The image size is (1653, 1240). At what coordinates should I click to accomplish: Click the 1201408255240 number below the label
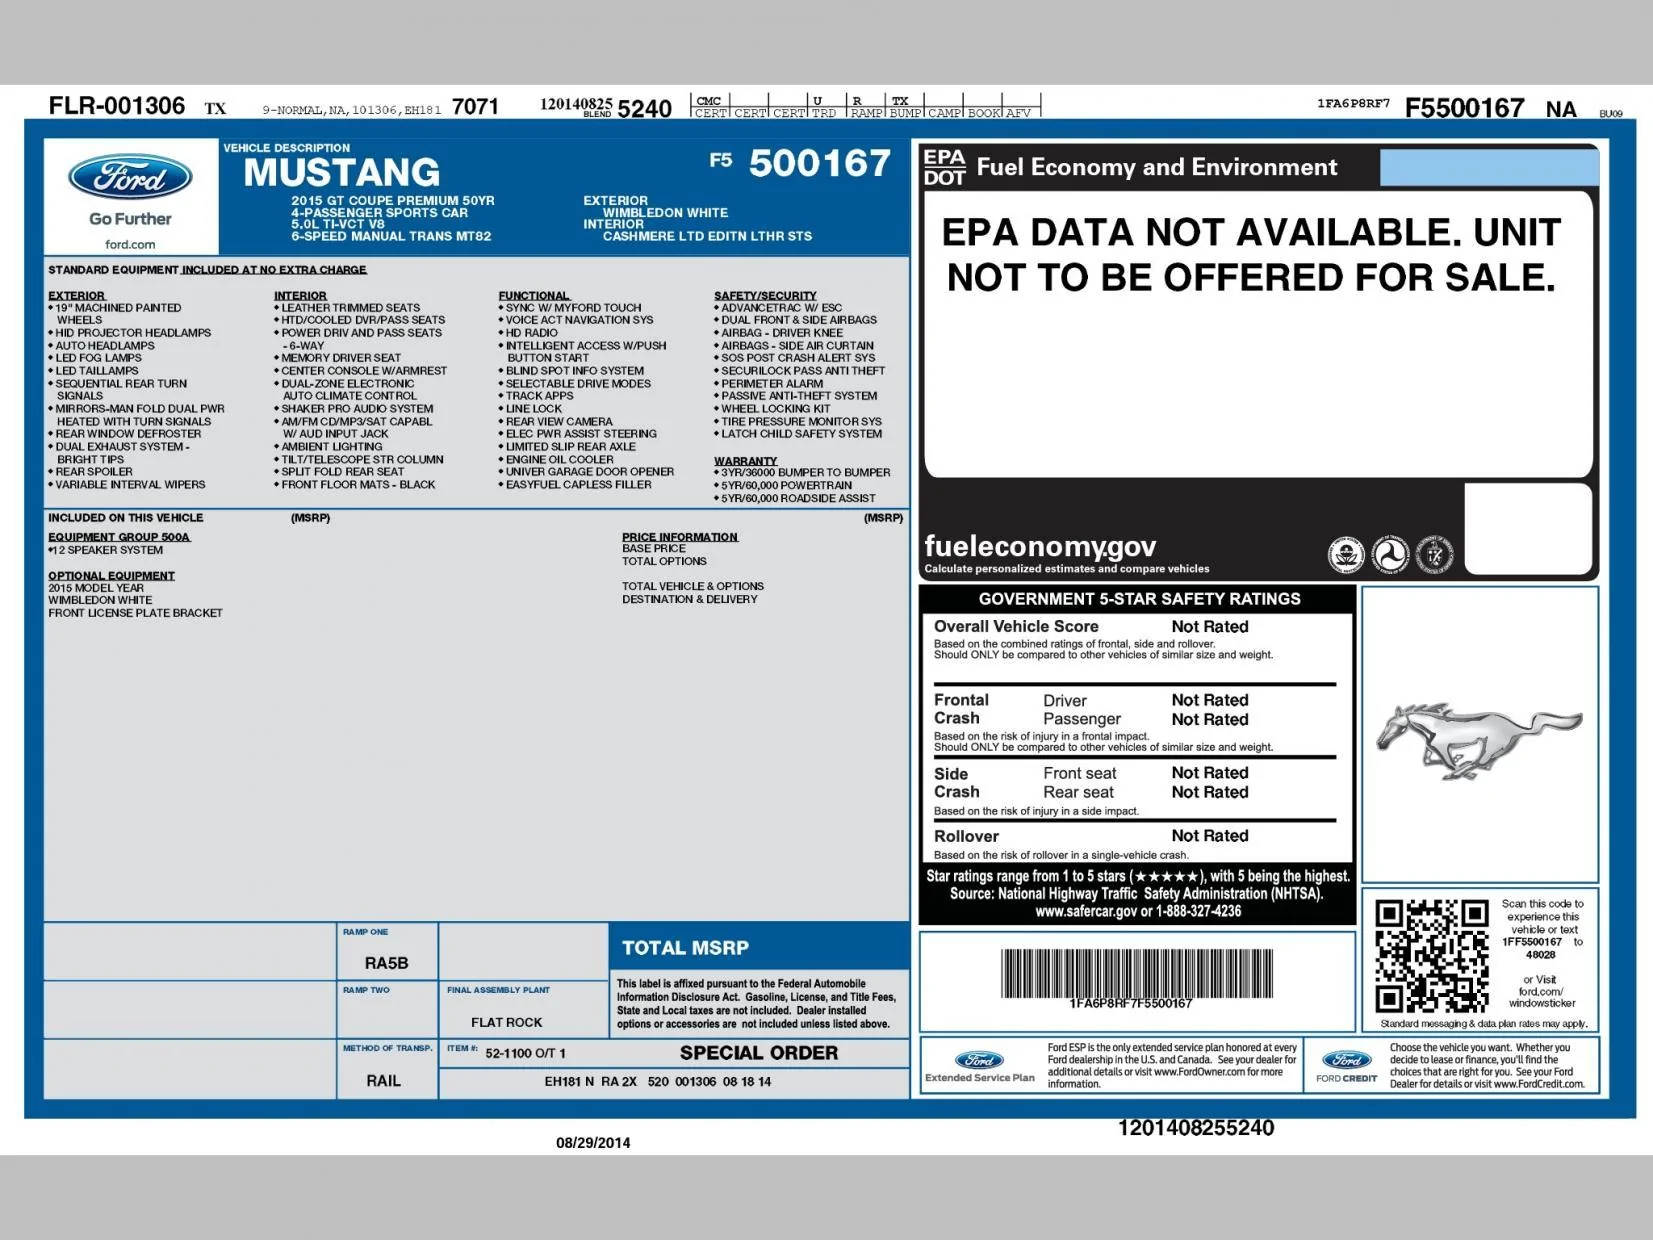[x=1196, y=1128]
